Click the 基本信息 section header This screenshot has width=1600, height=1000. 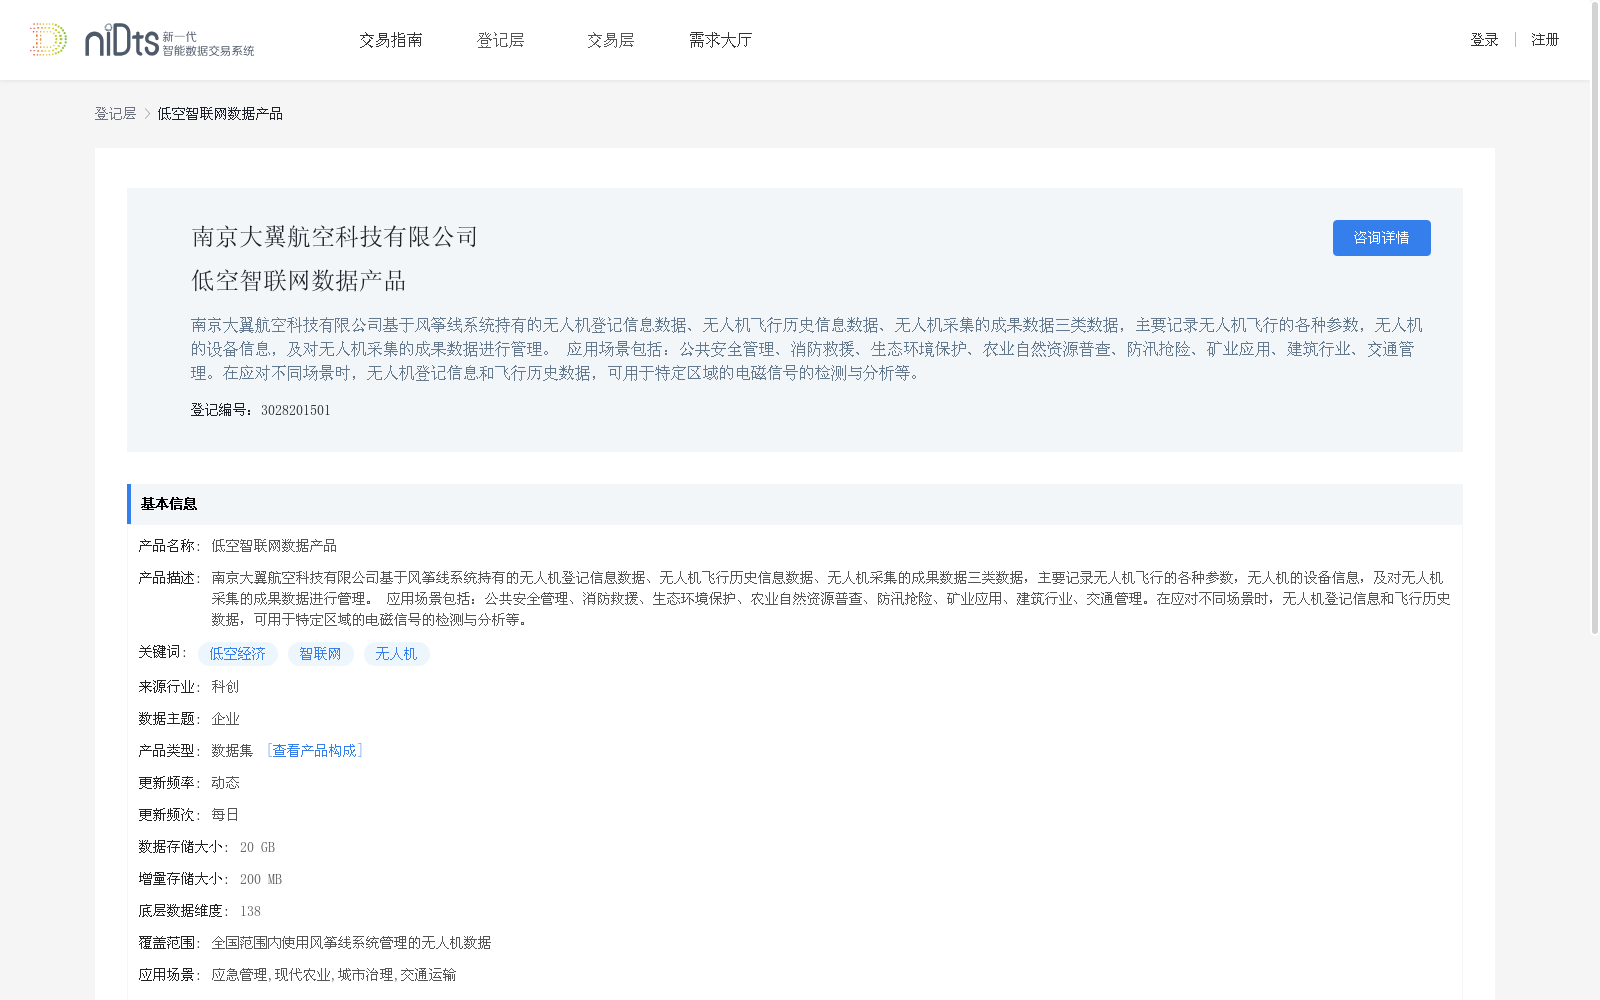tap(795, 504)
